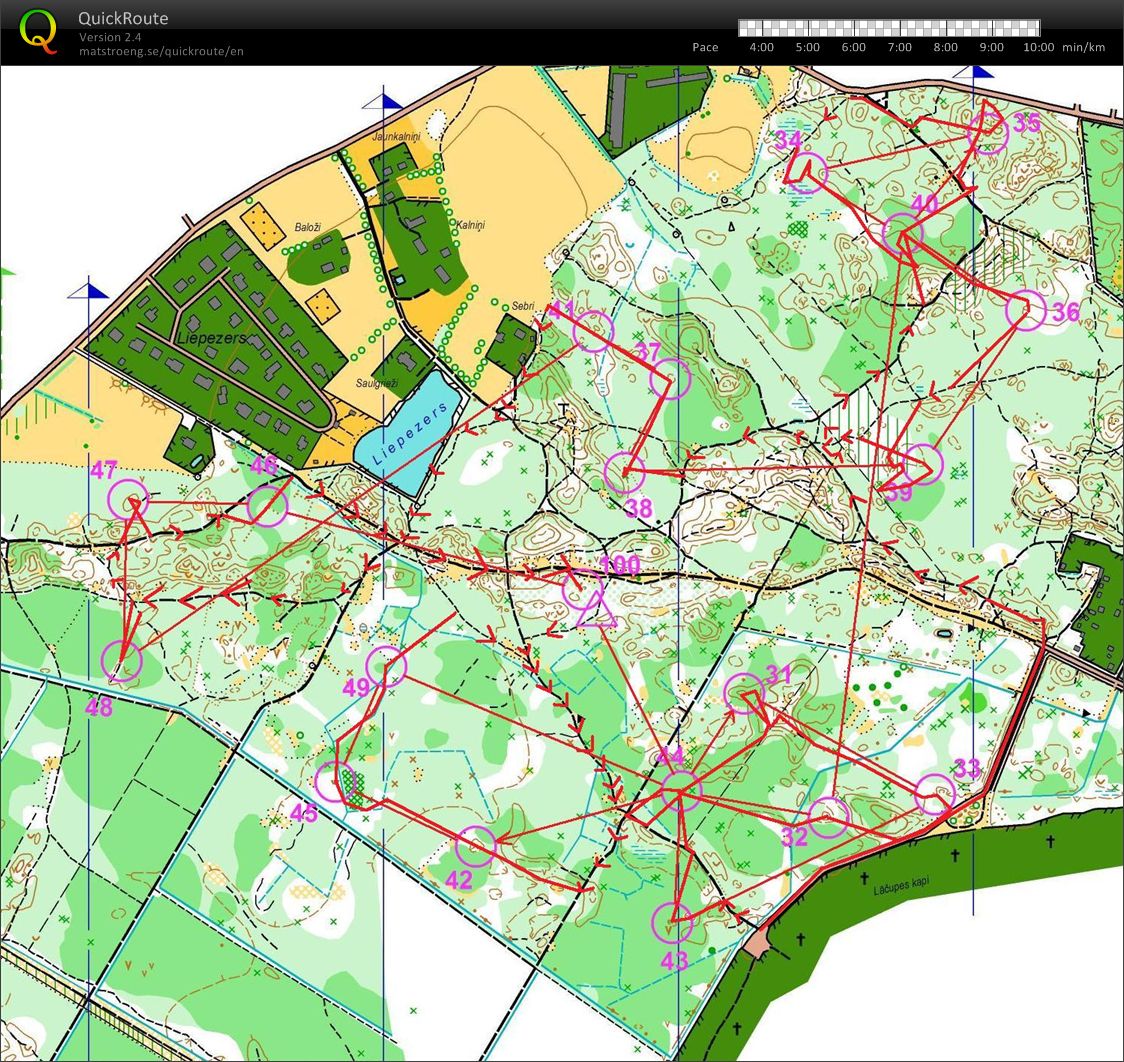Select control circle 41 on the map
Viewport: 1124px width, 1062px height.
click(593, 331)
